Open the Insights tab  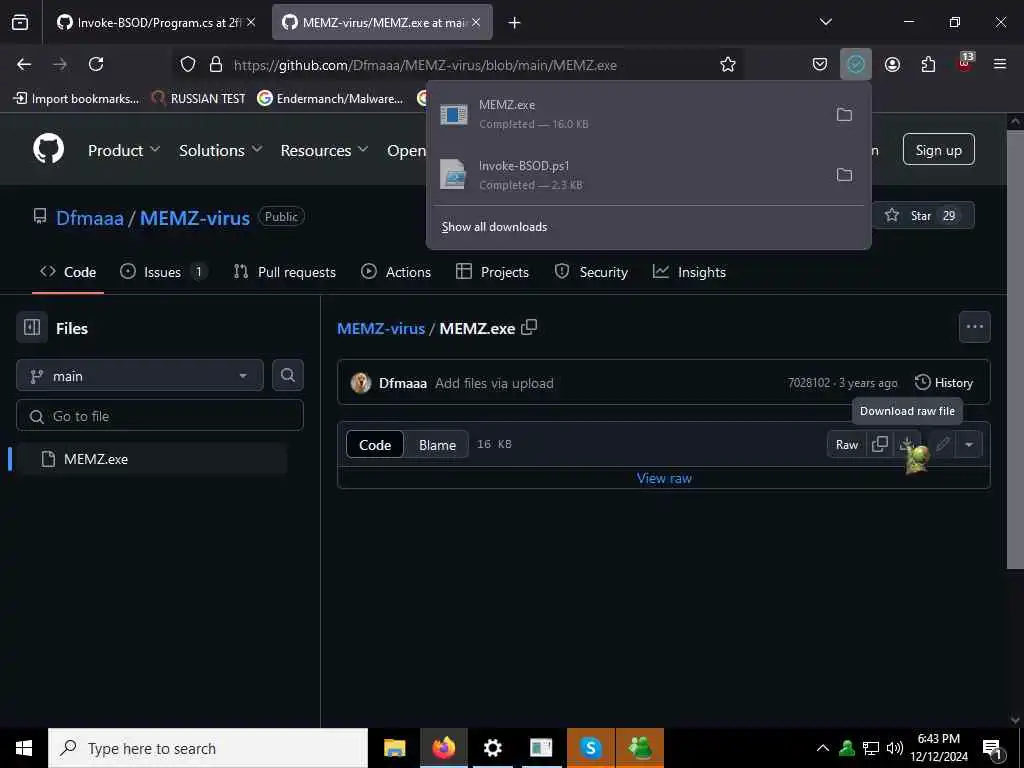(x=690, y=272)
